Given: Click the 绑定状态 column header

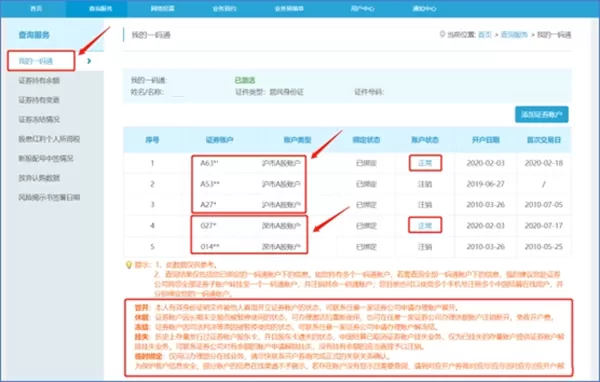Looking at the screenshot, I should (366, 140).
